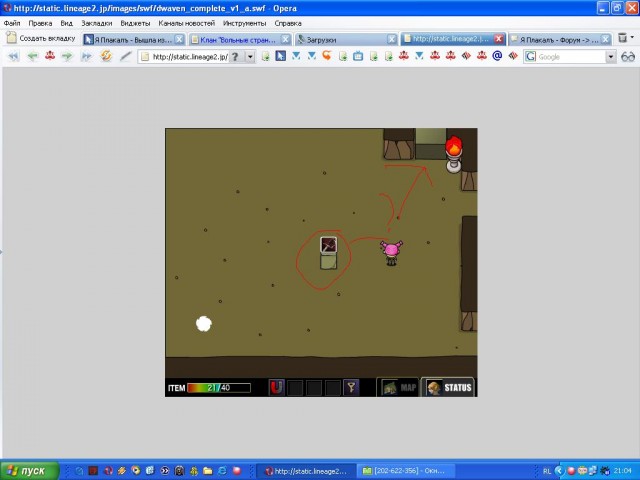The height and width of the screenshot is (480, 640).
Task: Open the Каналы новостей menu
Action: (187, 23)
